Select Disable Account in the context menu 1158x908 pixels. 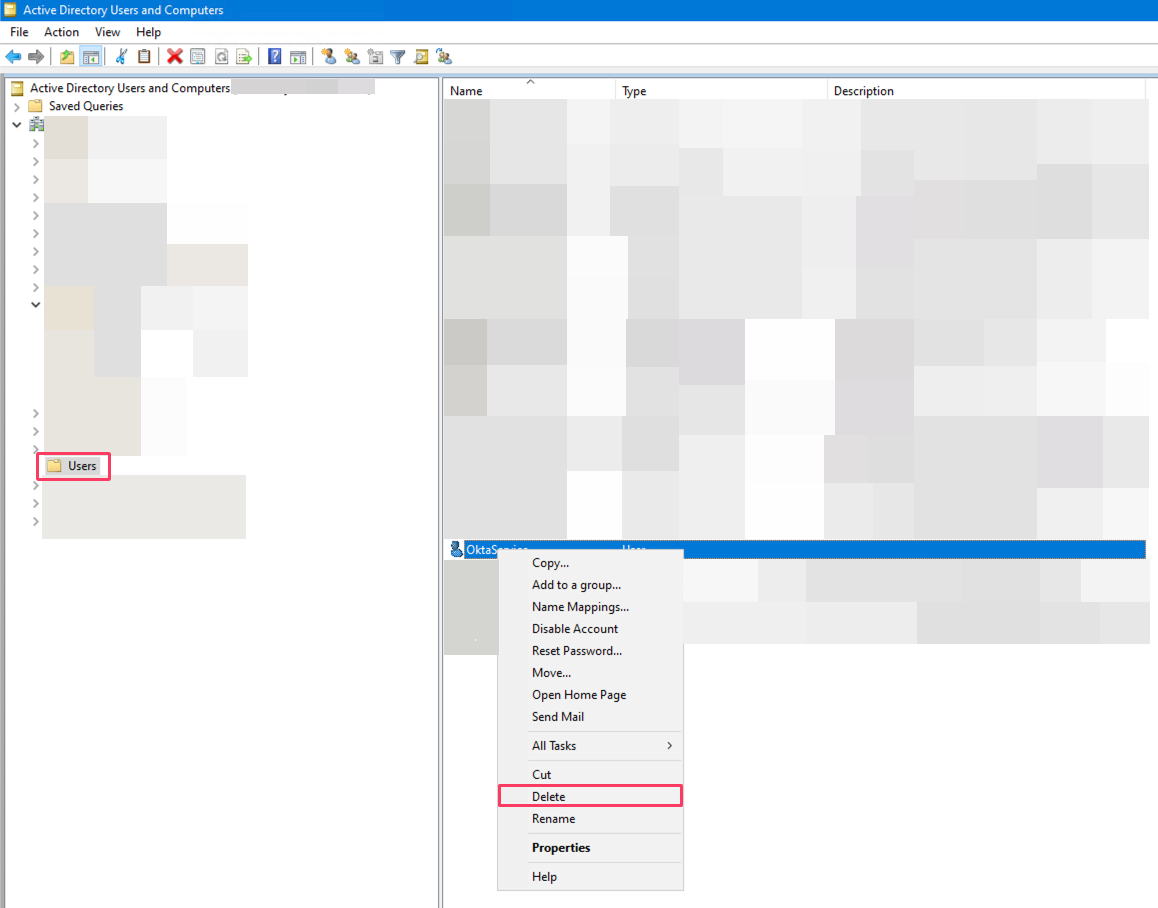[x=590, y=629]
